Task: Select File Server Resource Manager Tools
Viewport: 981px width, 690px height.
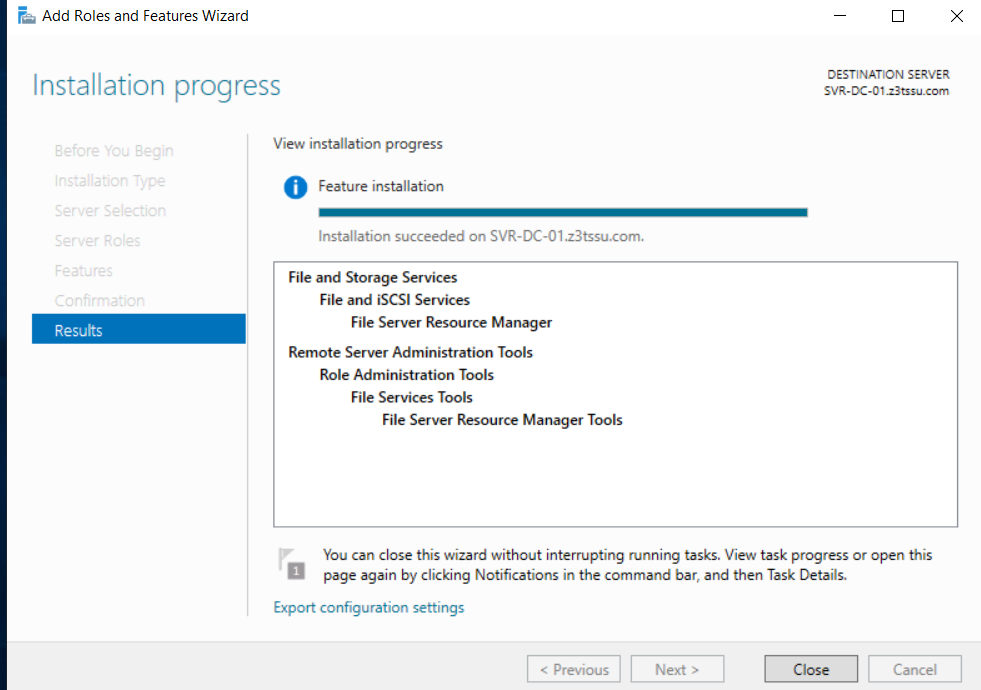Action: click(502, 420)
